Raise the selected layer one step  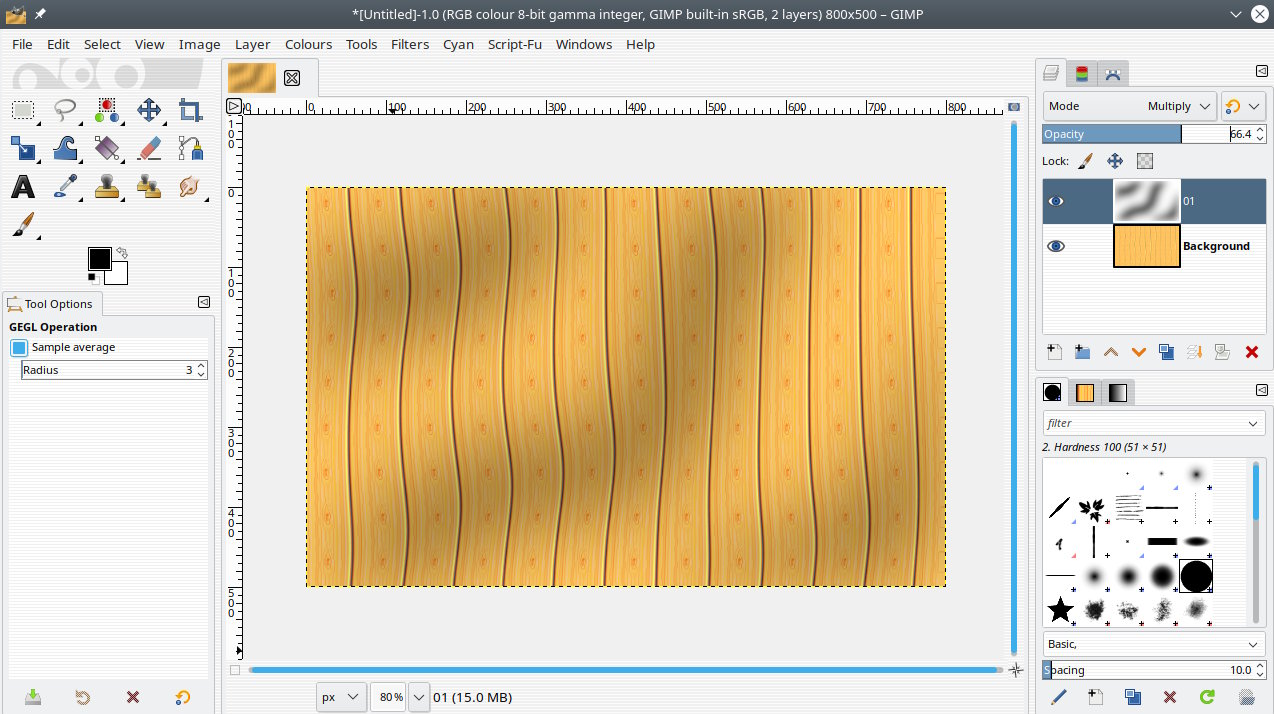point(1110,352)
